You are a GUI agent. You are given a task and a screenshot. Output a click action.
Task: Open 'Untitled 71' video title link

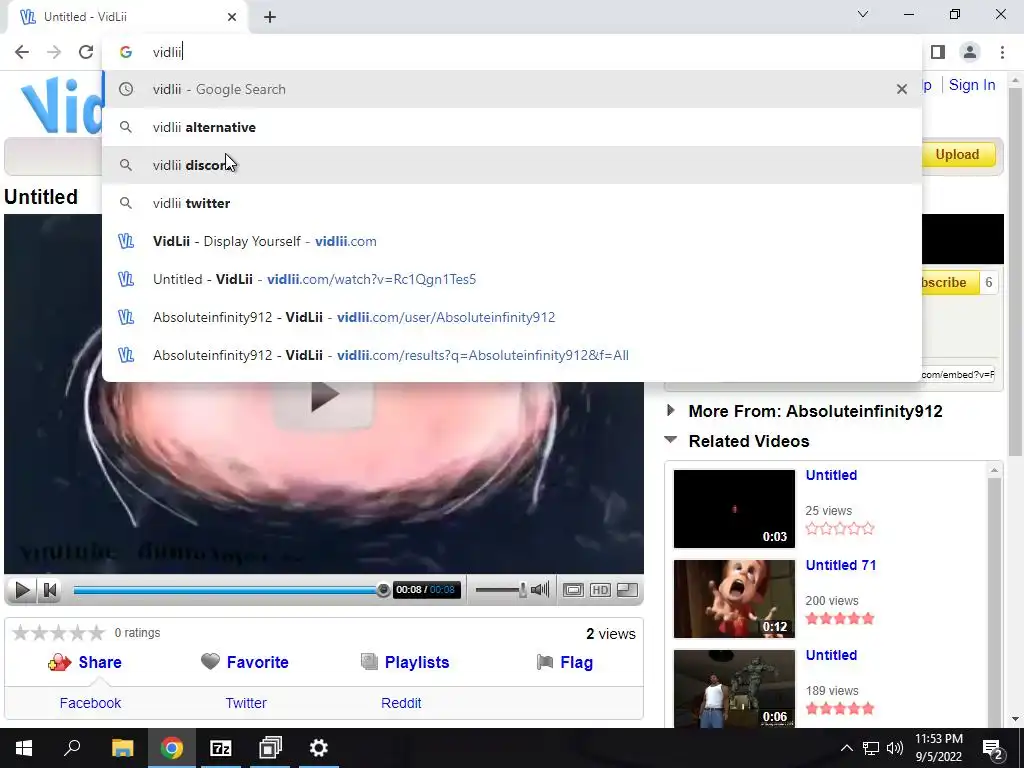(x=840, y=566)
